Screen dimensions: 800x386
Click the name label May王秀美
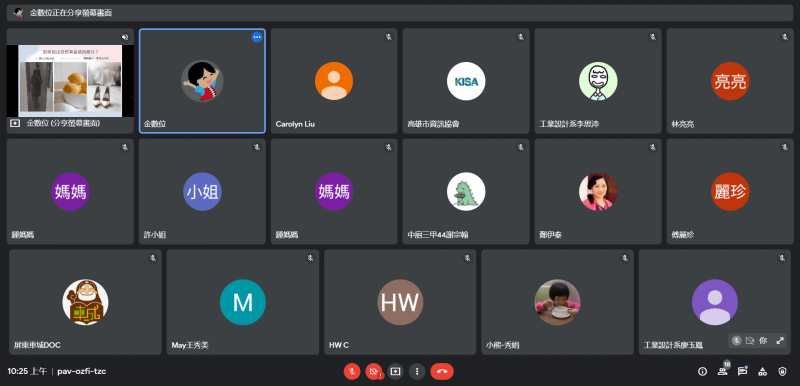pos(190,346)
